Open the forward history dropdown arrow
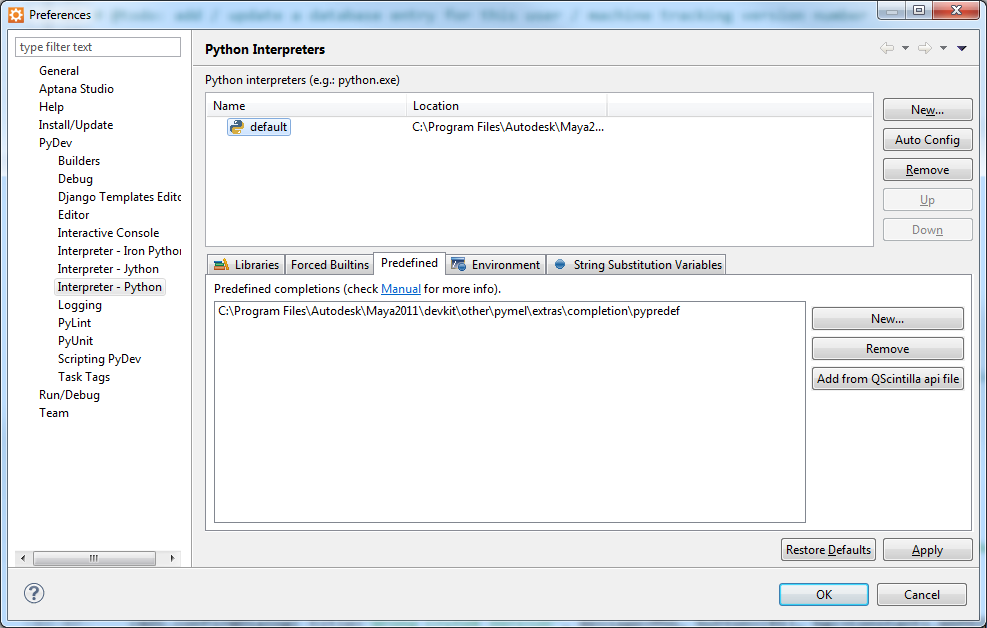The height and width of the screenshot is (628, 987). click(943, 48)
